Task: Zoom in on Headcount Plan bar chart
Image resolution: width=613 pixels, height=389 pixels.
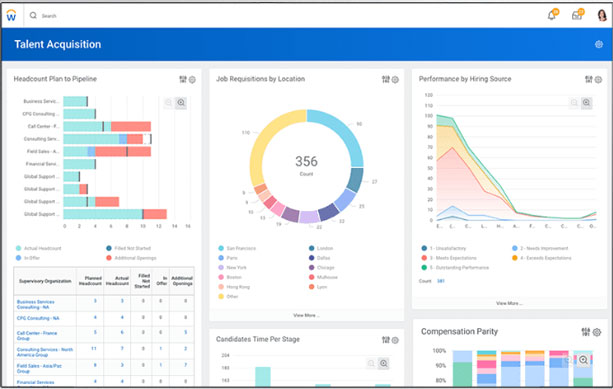Action: [x=181, y=103]
